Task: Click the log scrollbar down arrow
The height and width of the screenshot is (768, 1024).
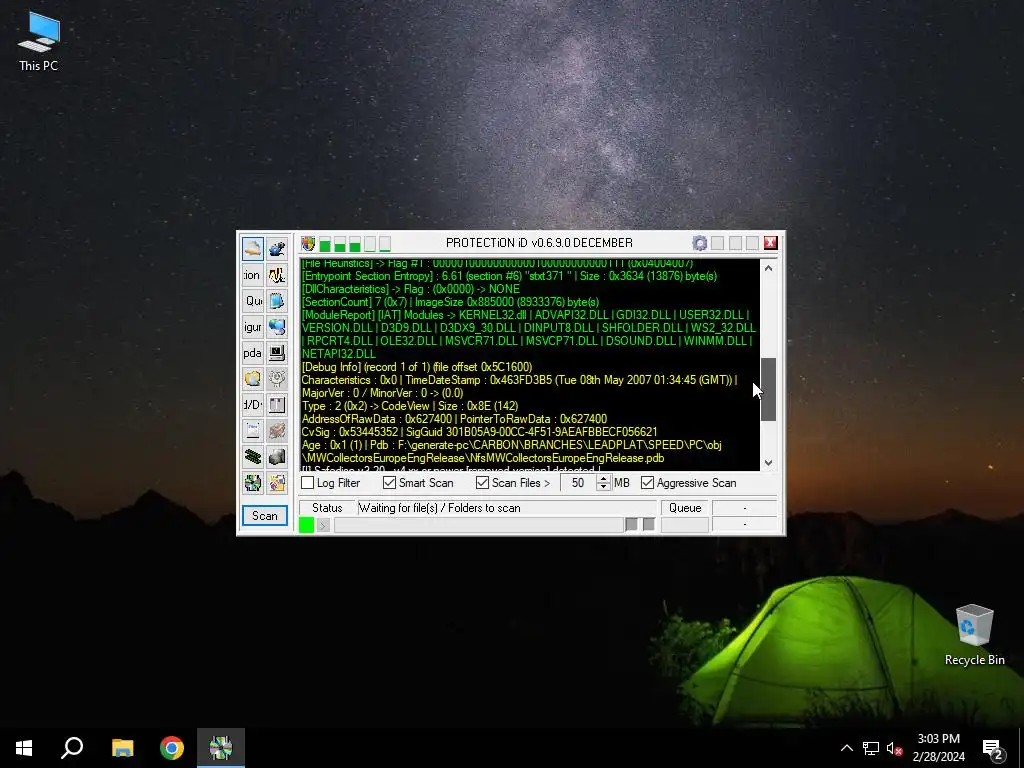Action: [x=769, y=462]
